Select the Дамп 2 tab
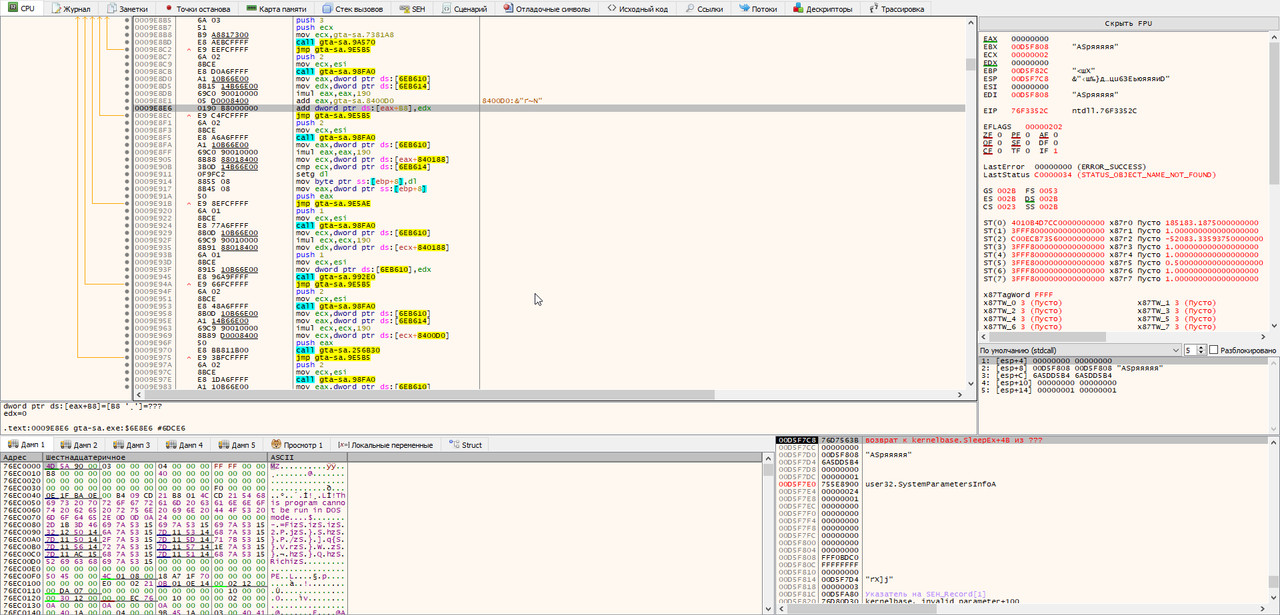This screenshot has height=615, width=1280. coord(78,444)
